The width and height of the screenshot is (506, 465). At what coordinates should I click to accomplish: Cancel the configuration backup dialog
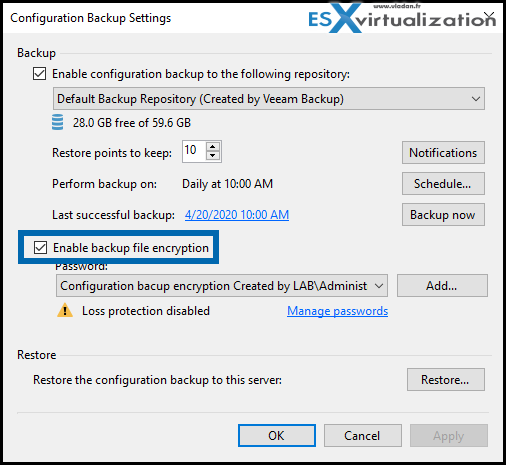click(363, 436)
